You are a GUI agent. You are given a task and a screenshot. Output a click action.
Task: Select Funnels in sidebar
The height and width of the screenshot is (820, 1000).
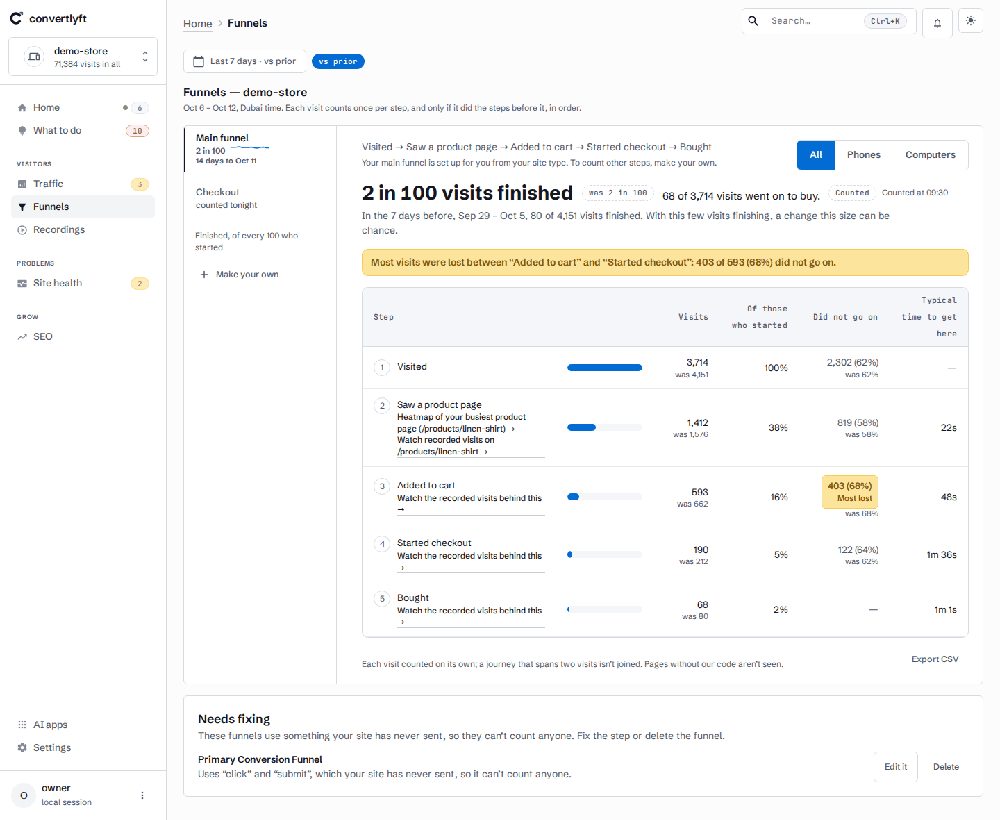[83, 207]
